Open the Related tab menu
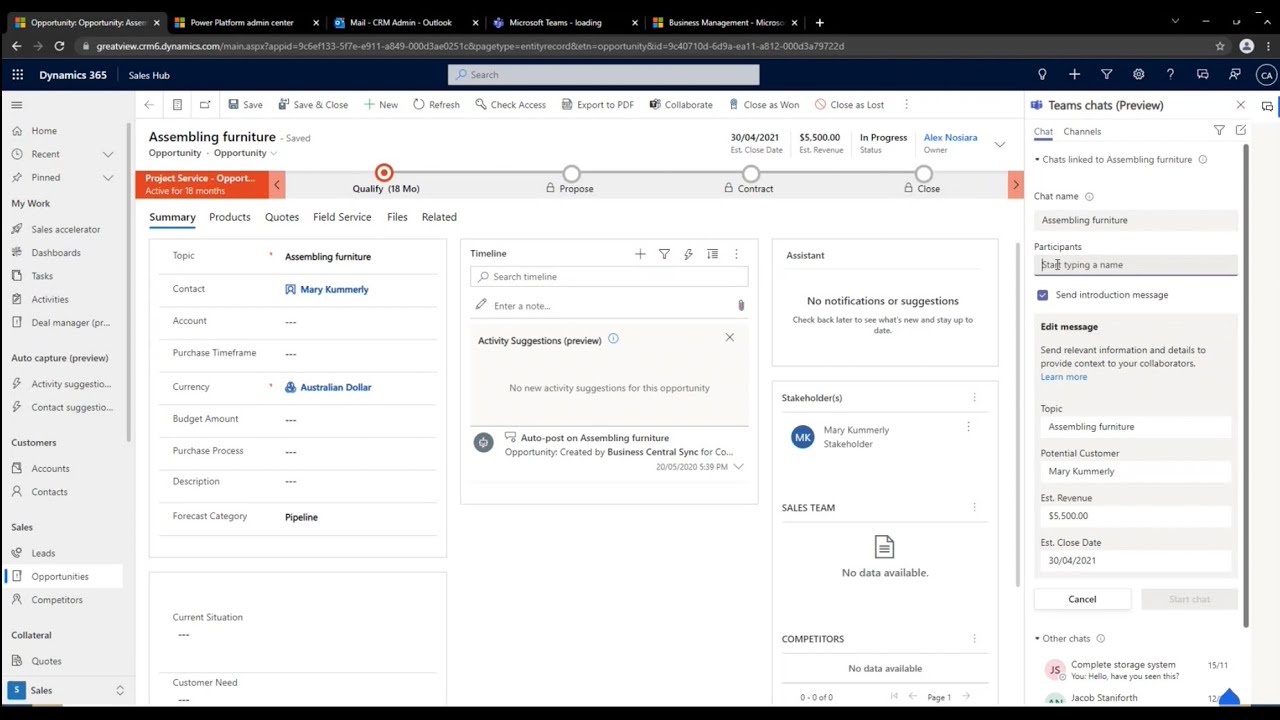 click(439, 217)
